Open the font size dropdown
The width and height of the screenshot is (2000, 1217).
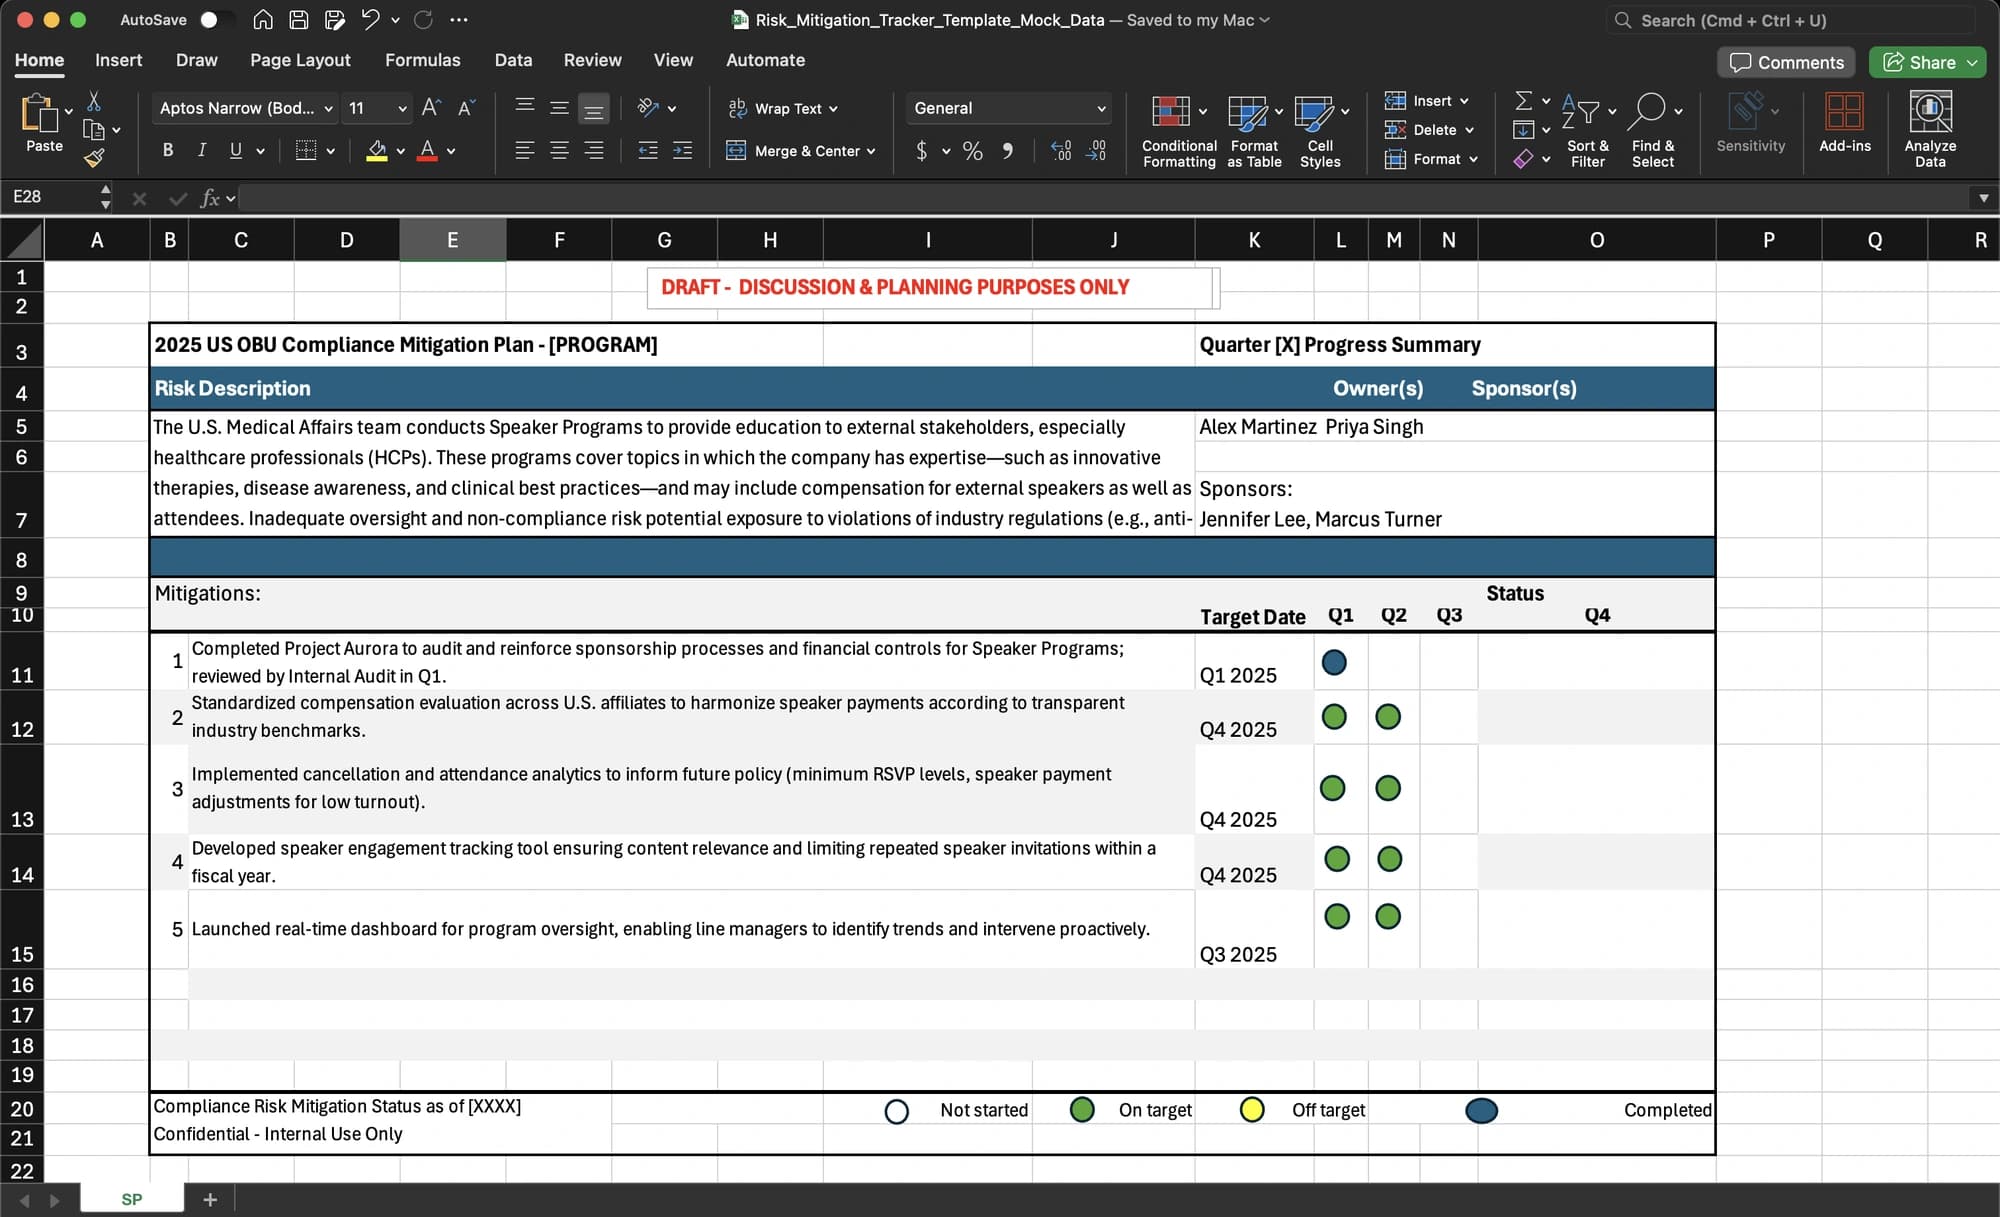click(x=402, y=108)
